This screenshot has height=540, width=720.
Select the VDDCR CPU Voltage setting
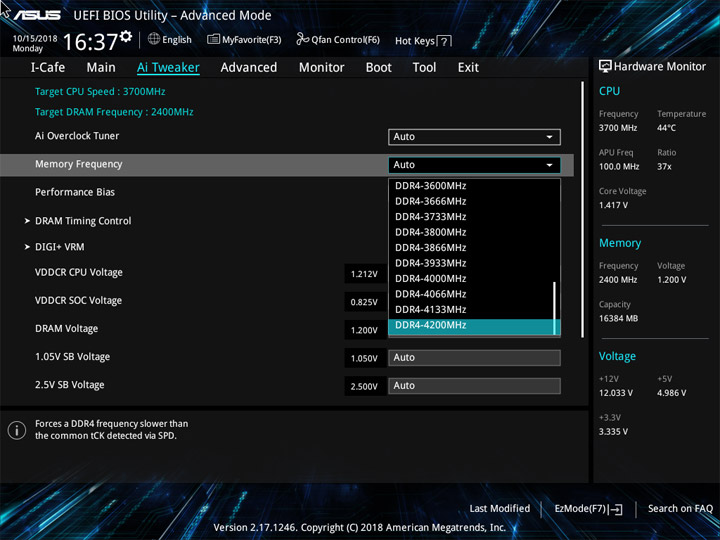point(79,272)
